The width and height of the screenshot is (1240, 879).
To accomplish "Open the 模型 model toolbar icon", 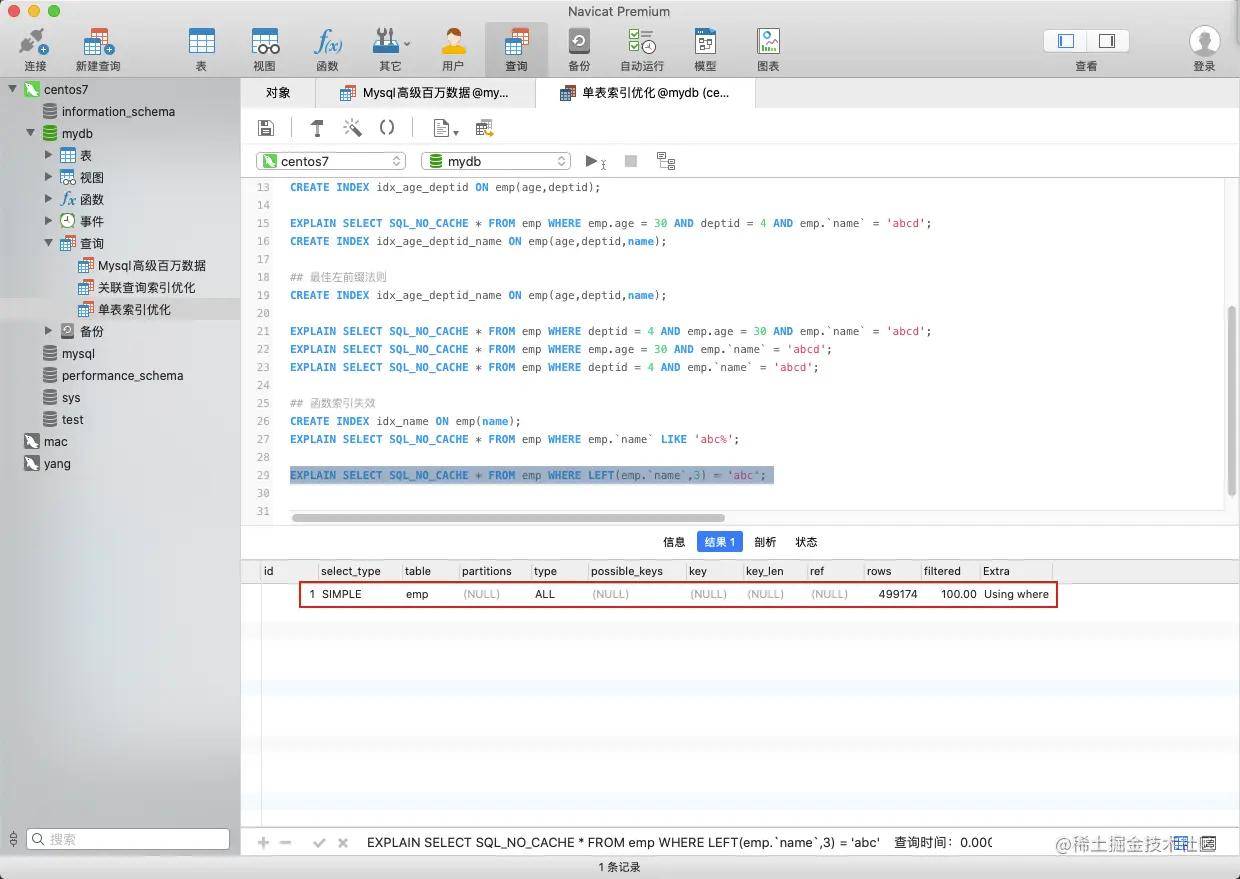I will (x=705, y=49).
